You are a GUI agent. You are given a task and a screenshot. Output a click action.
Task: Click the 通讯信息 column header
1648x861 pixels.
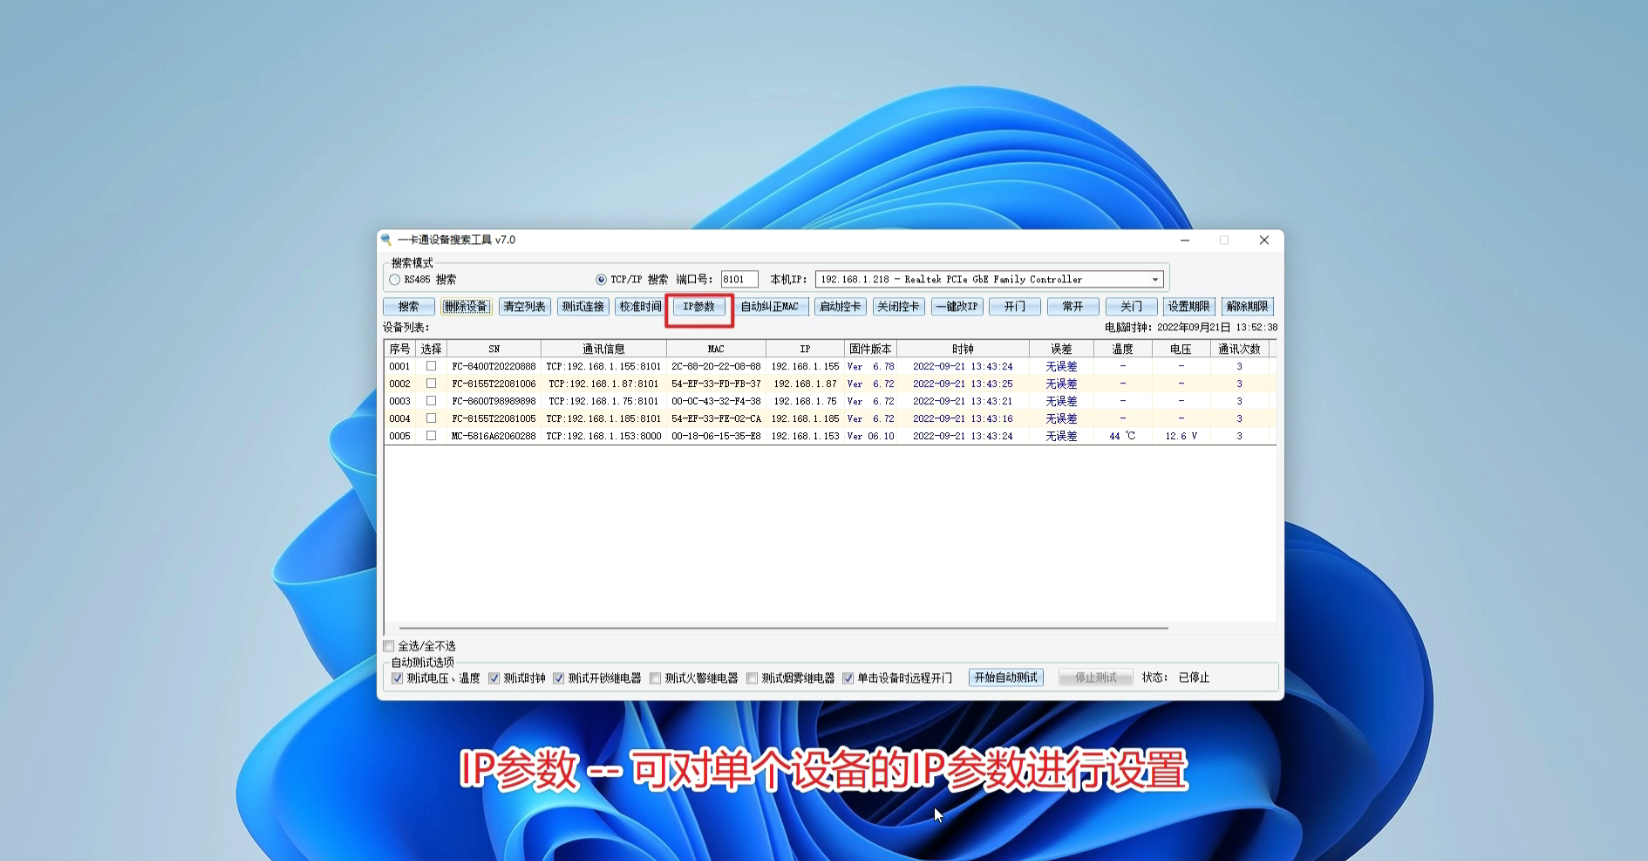[604, 349]
